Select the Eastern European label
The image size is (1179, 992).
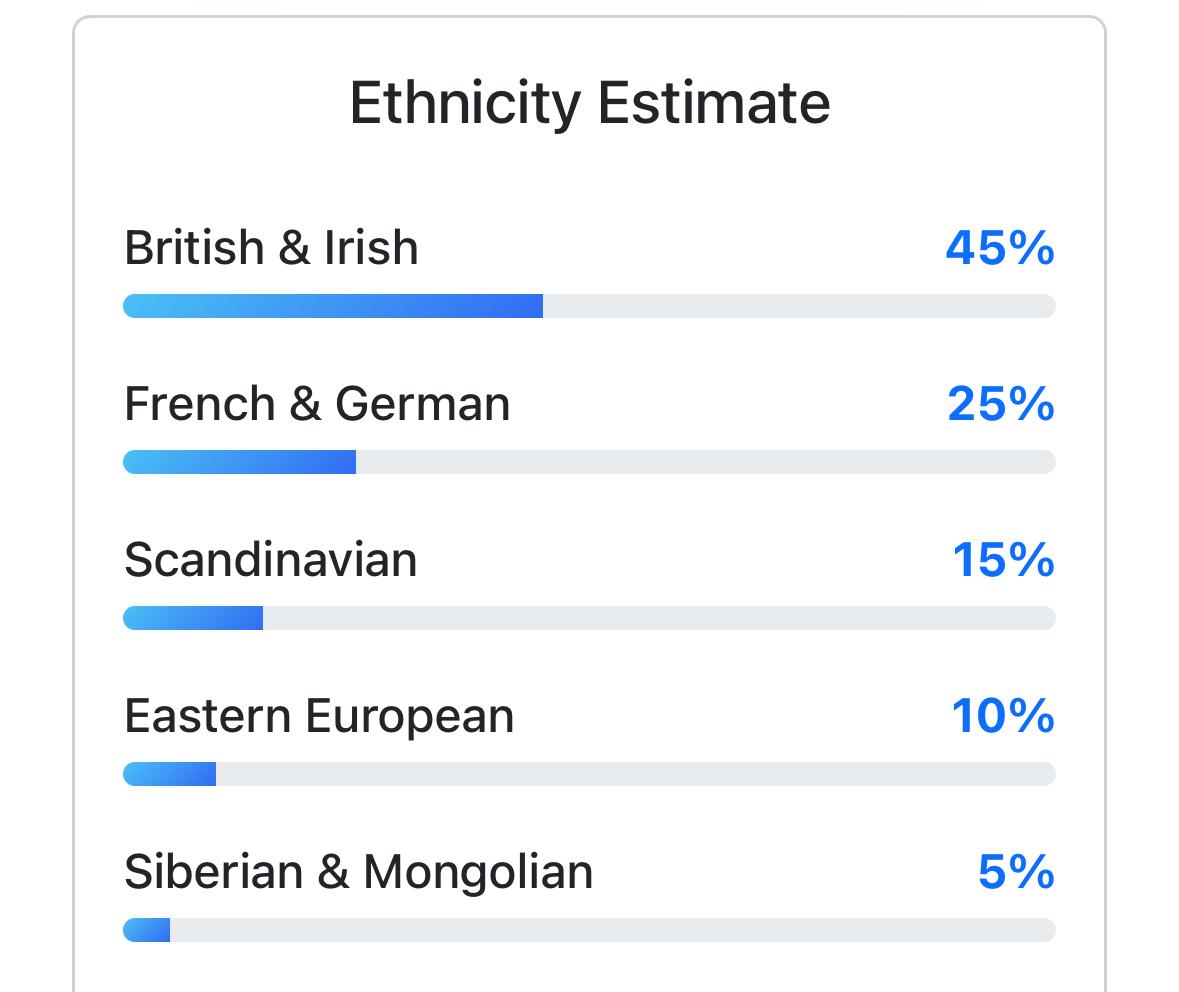319,716
